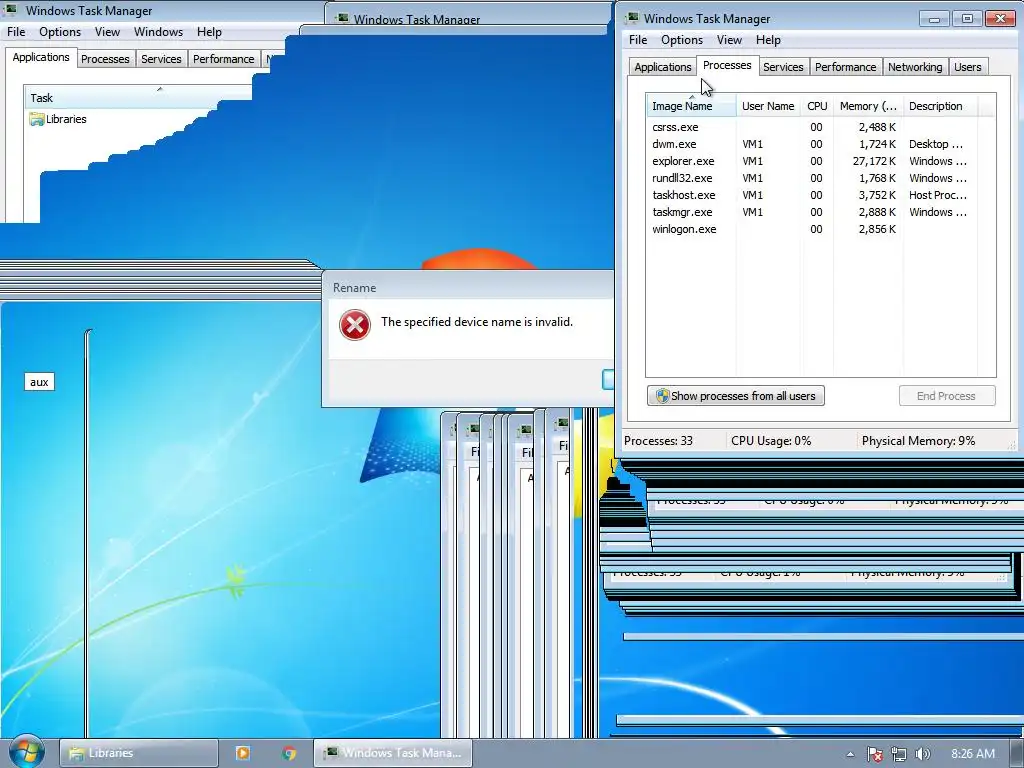Sort by CPU column header
1024x768 pixels.
pos(817,106)
